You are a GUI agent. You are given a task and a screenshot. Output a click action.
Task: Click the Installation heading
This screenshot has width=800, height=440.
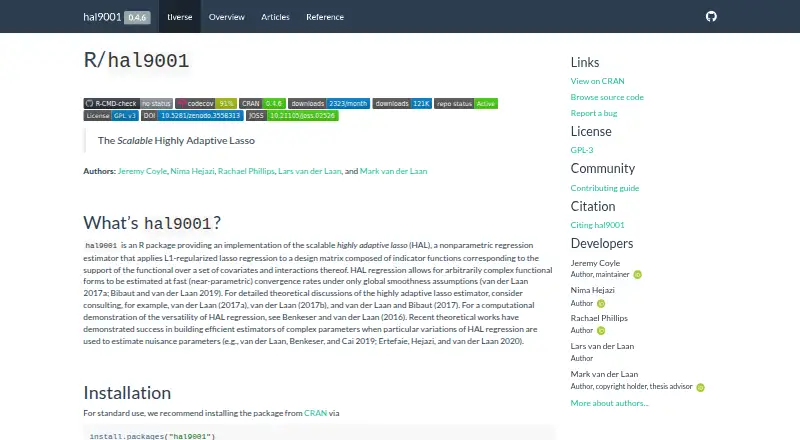point(127,393)
